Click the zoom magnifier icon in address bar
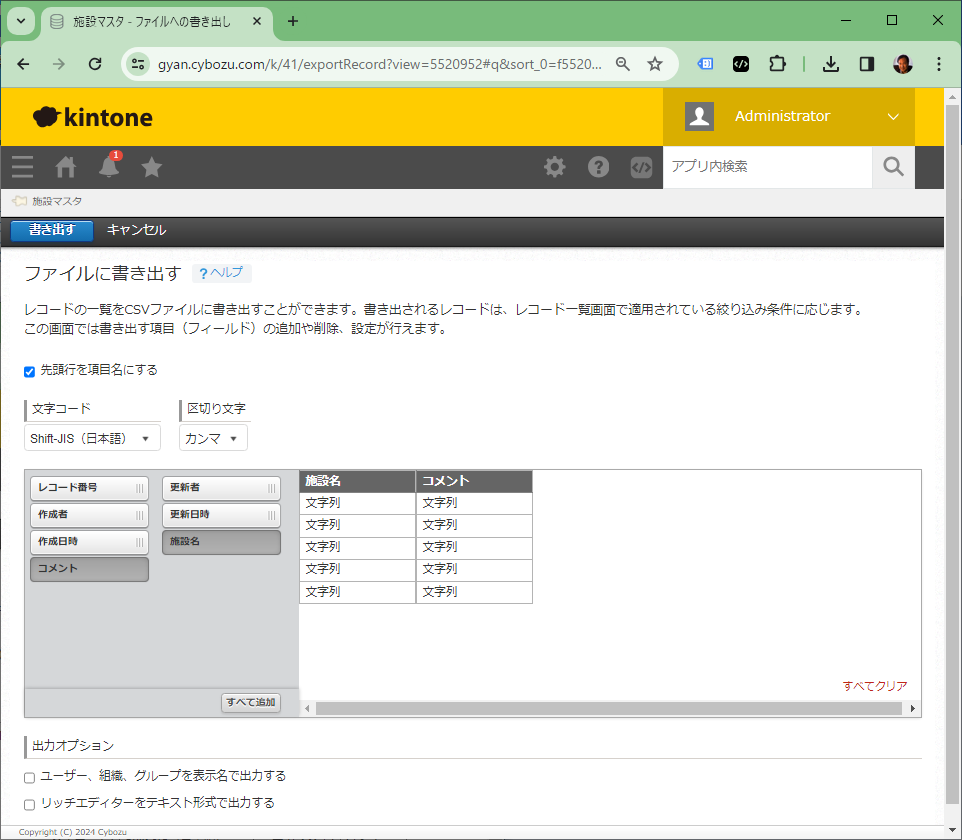Screen dimensions: 962x840 tap(623, 64)
